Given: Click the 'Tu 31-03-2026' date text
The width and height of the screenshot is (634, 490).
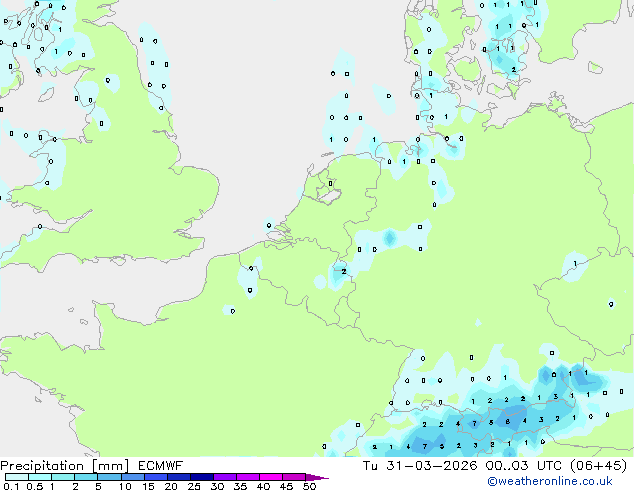Looking at the screenshot, I should click(x=420, y=466).
